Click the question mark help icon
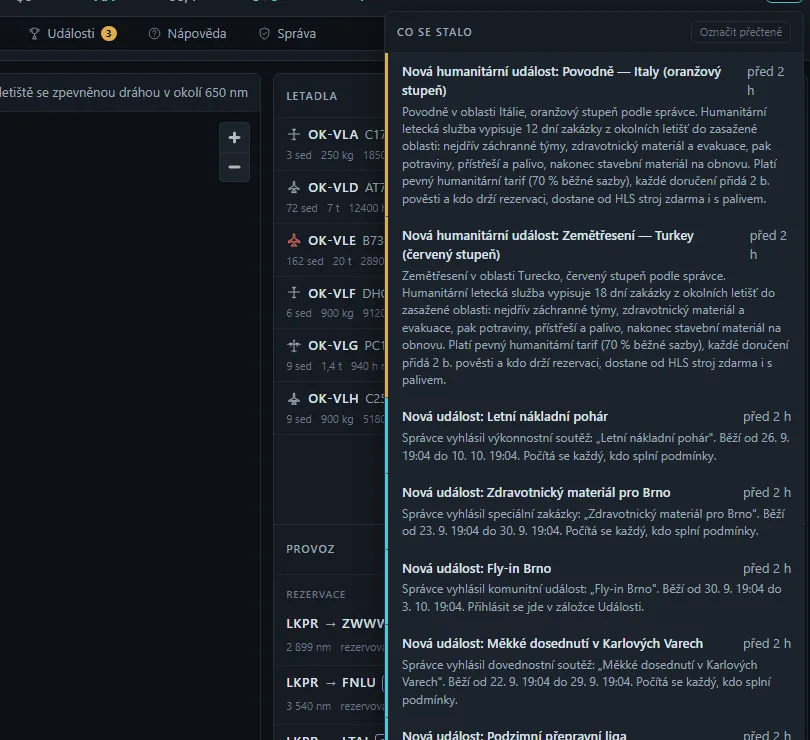 click(154, 34)
